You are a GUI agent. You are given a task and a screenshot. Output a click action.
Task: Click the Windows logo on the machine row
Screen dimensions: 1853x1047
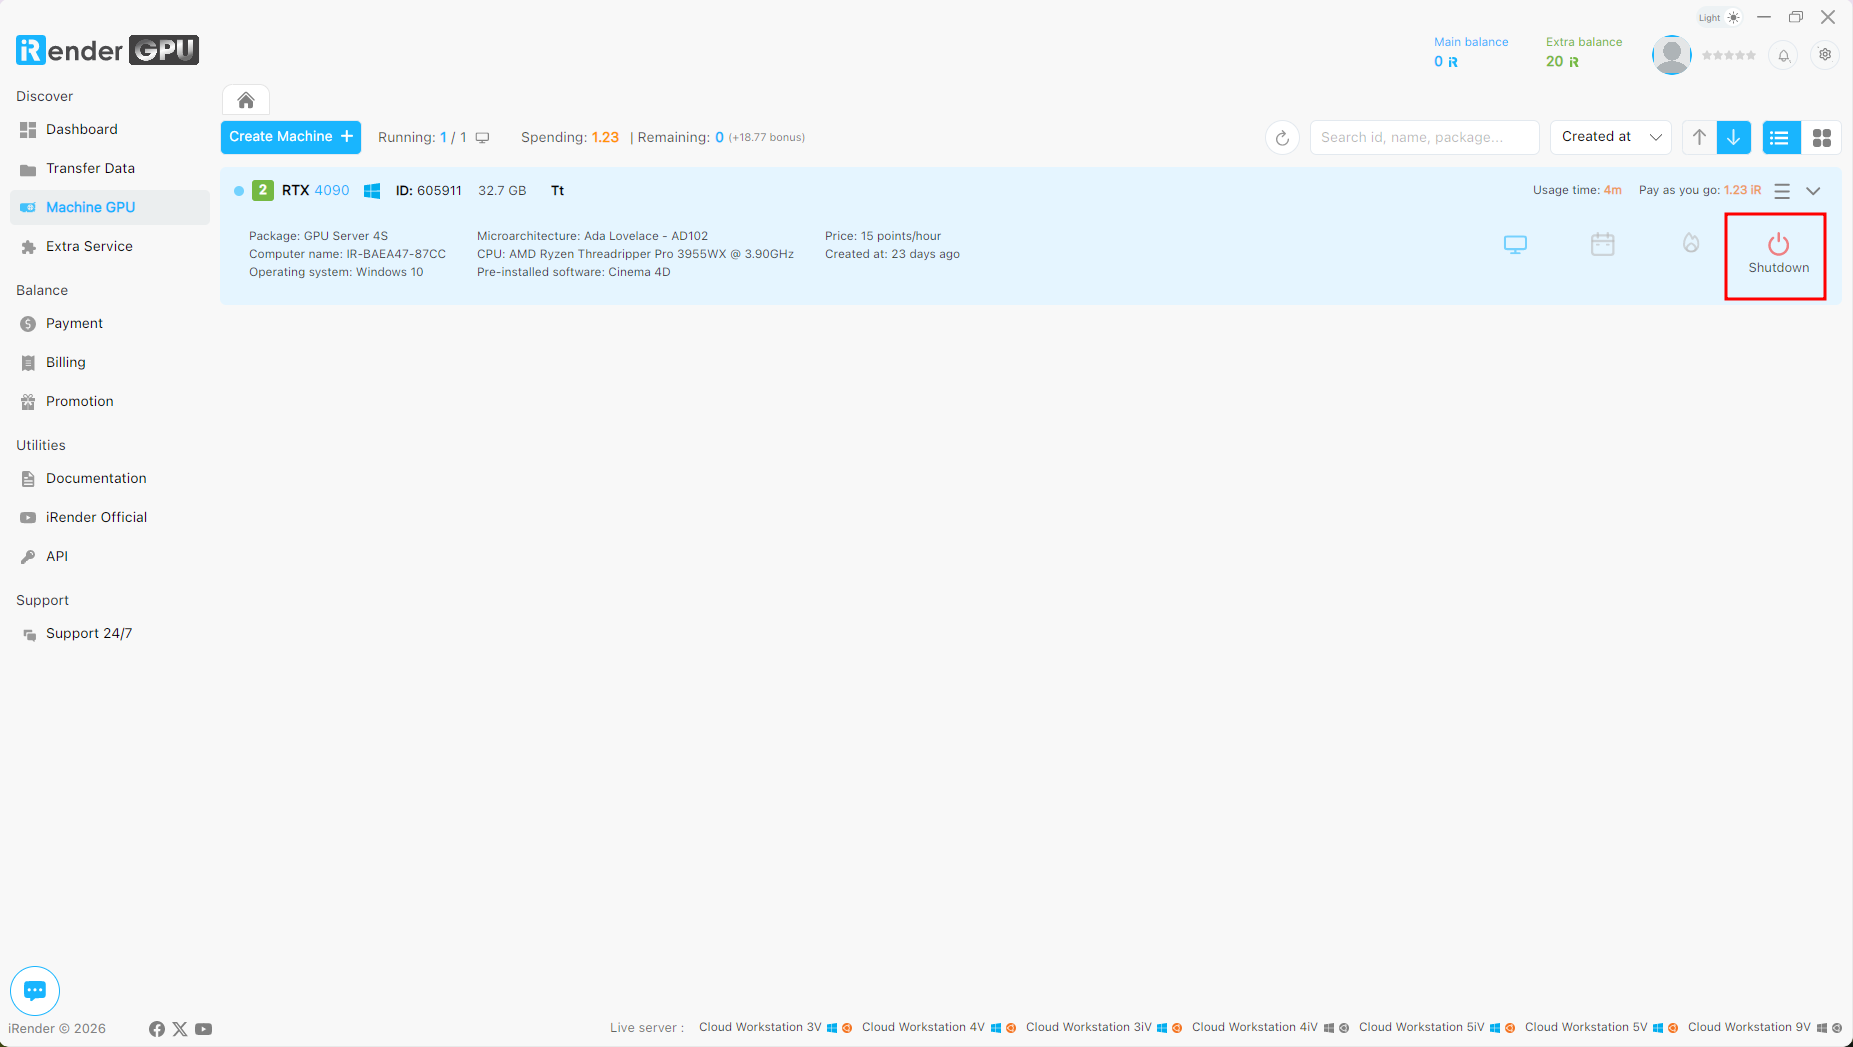click(x=372, y=191)
